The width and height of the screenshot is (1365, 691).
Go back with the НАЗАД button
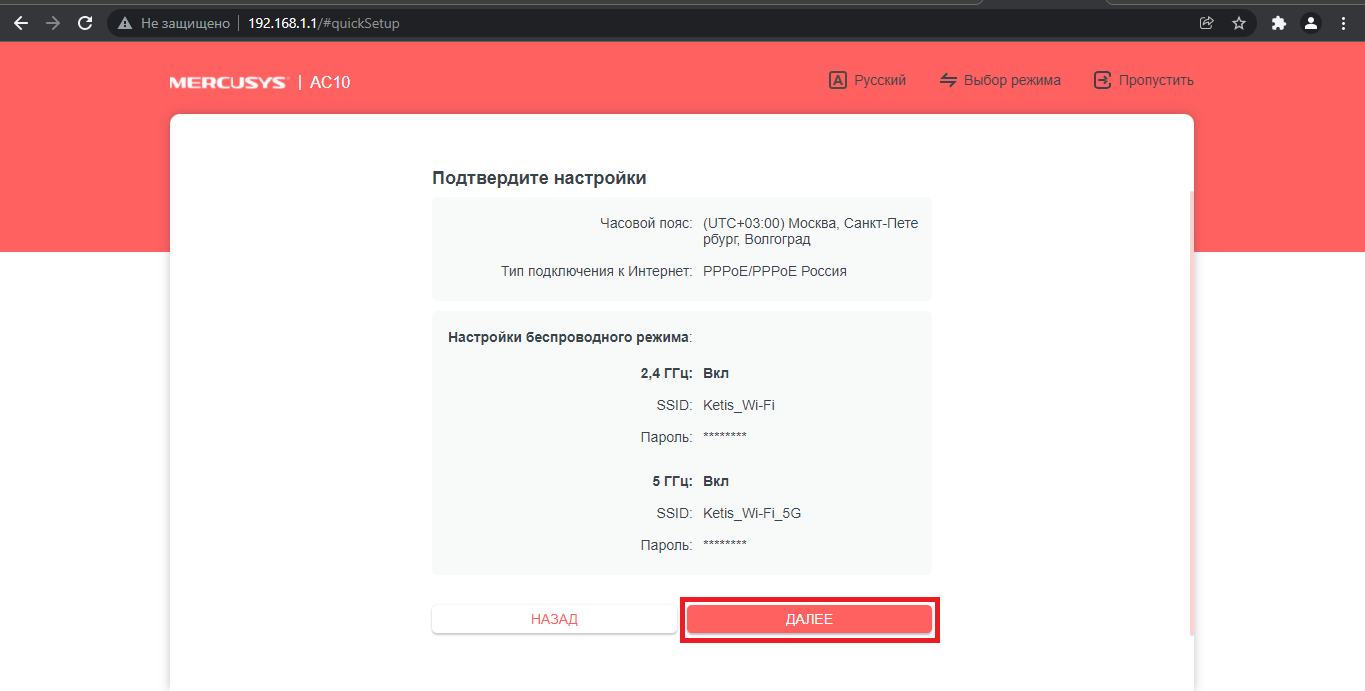(x=554, y=619)
